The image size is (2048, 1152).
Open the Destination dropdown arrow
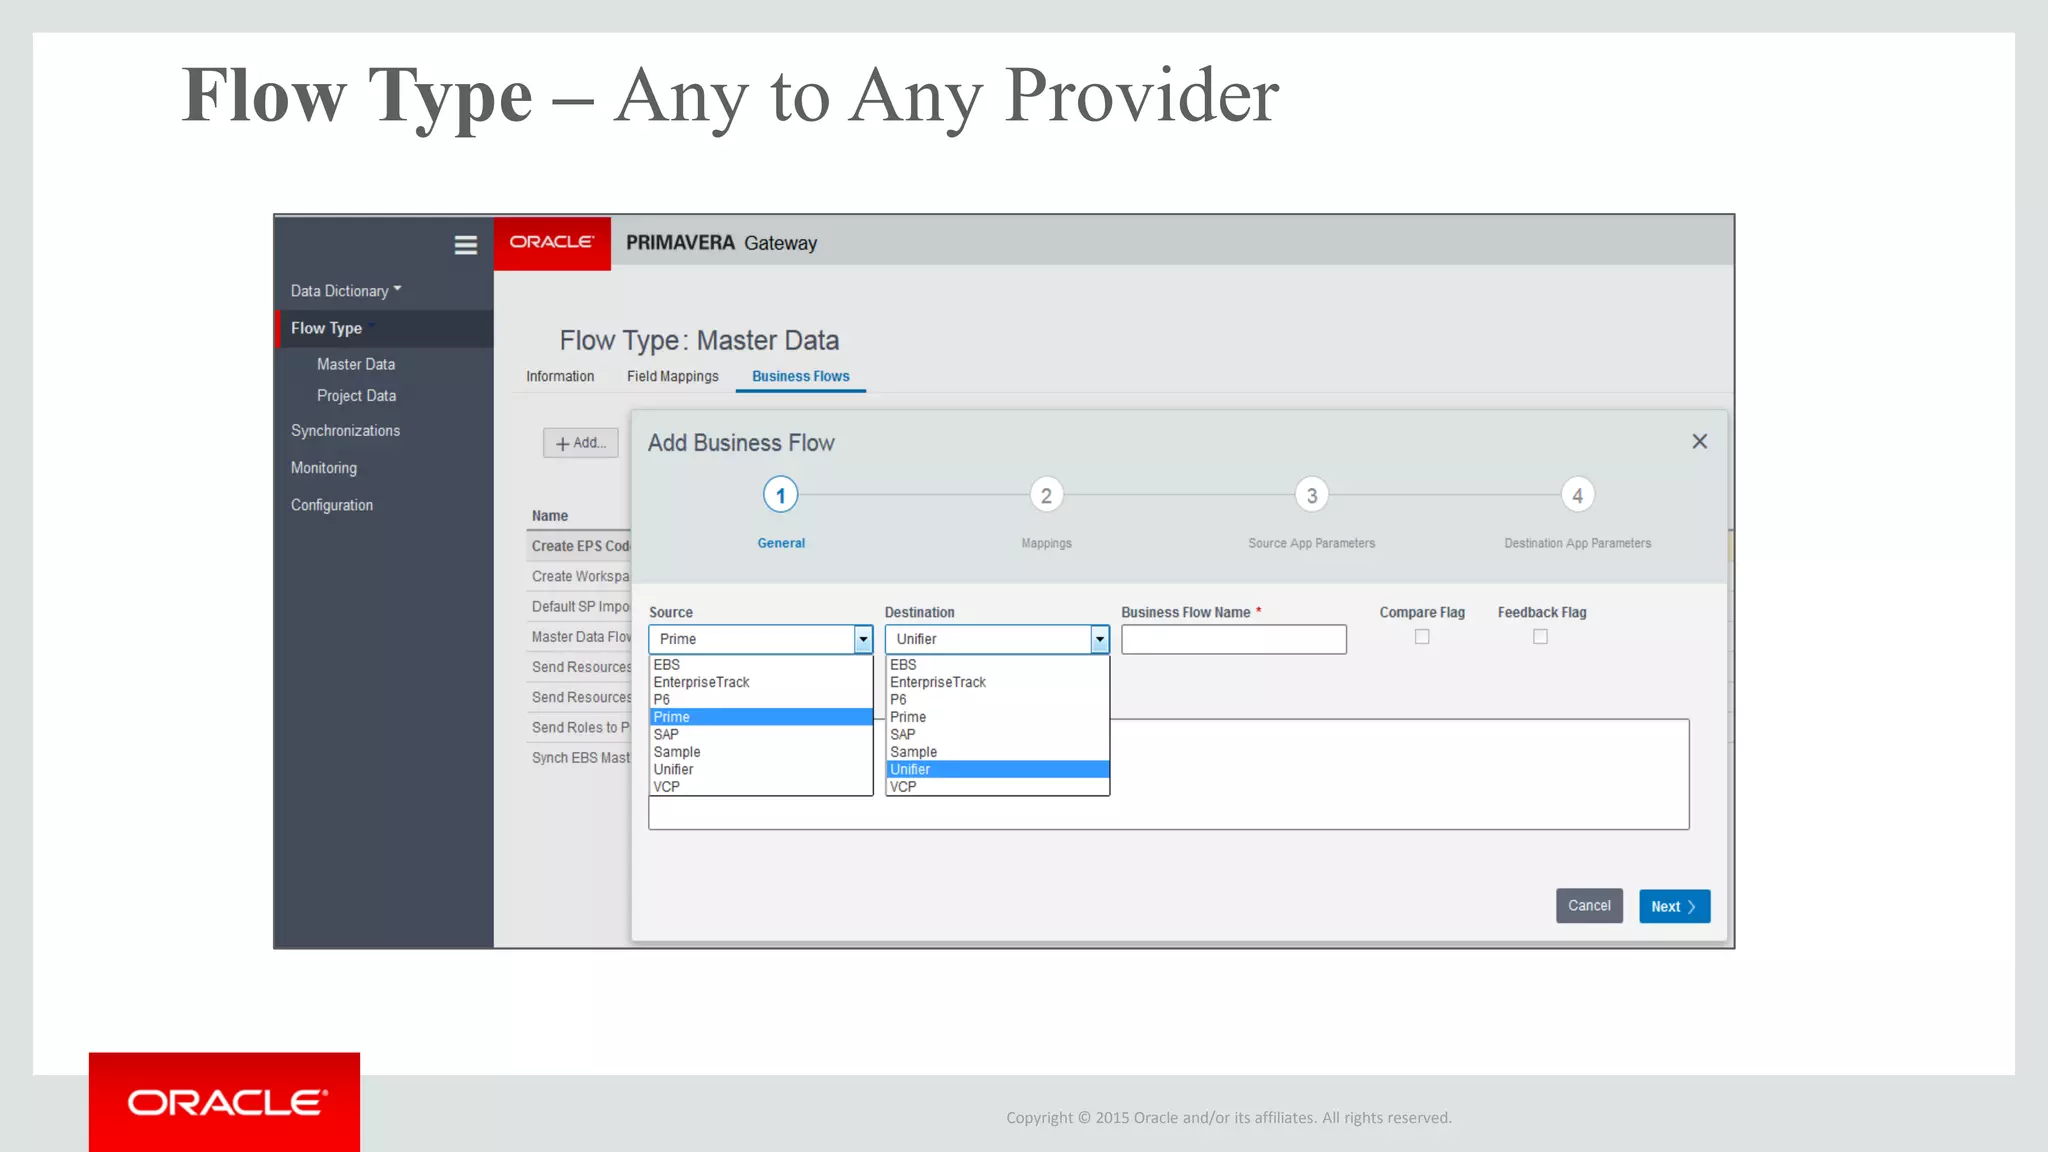pyautogui.click(x=1099, y=639)
